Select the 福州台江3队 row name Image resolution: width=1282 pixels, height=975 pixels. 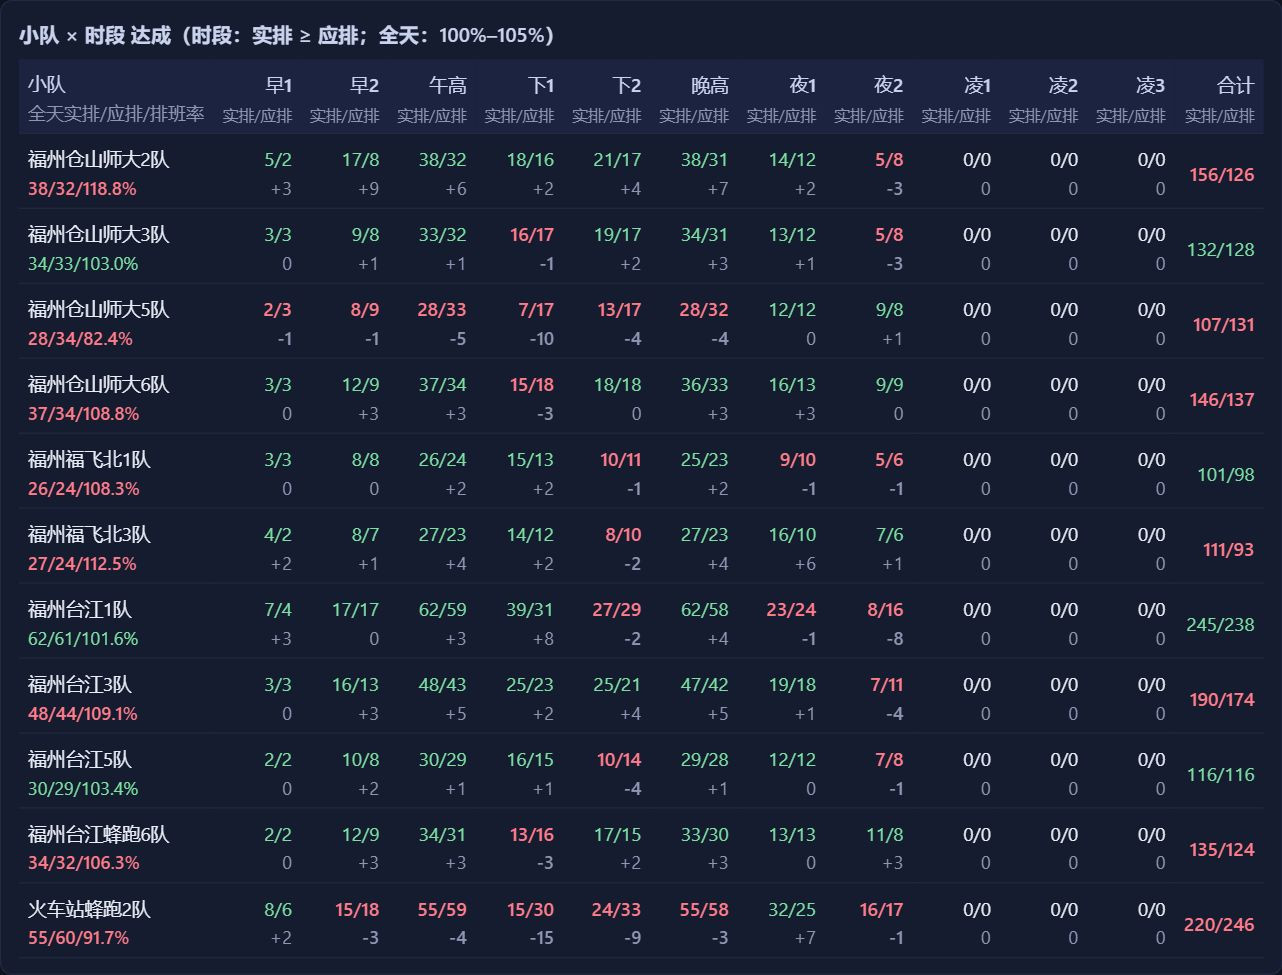point(80,684)
